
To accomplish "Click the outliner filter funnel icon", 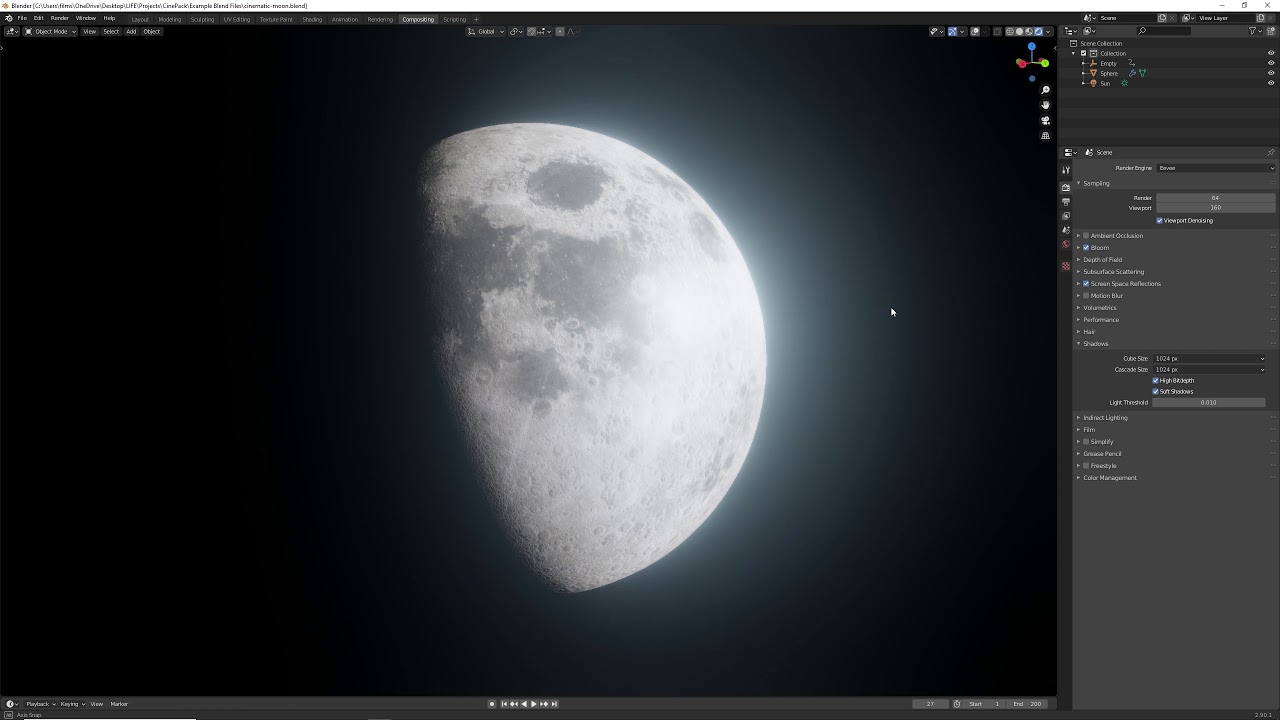I will click(x=1253, y=31).
